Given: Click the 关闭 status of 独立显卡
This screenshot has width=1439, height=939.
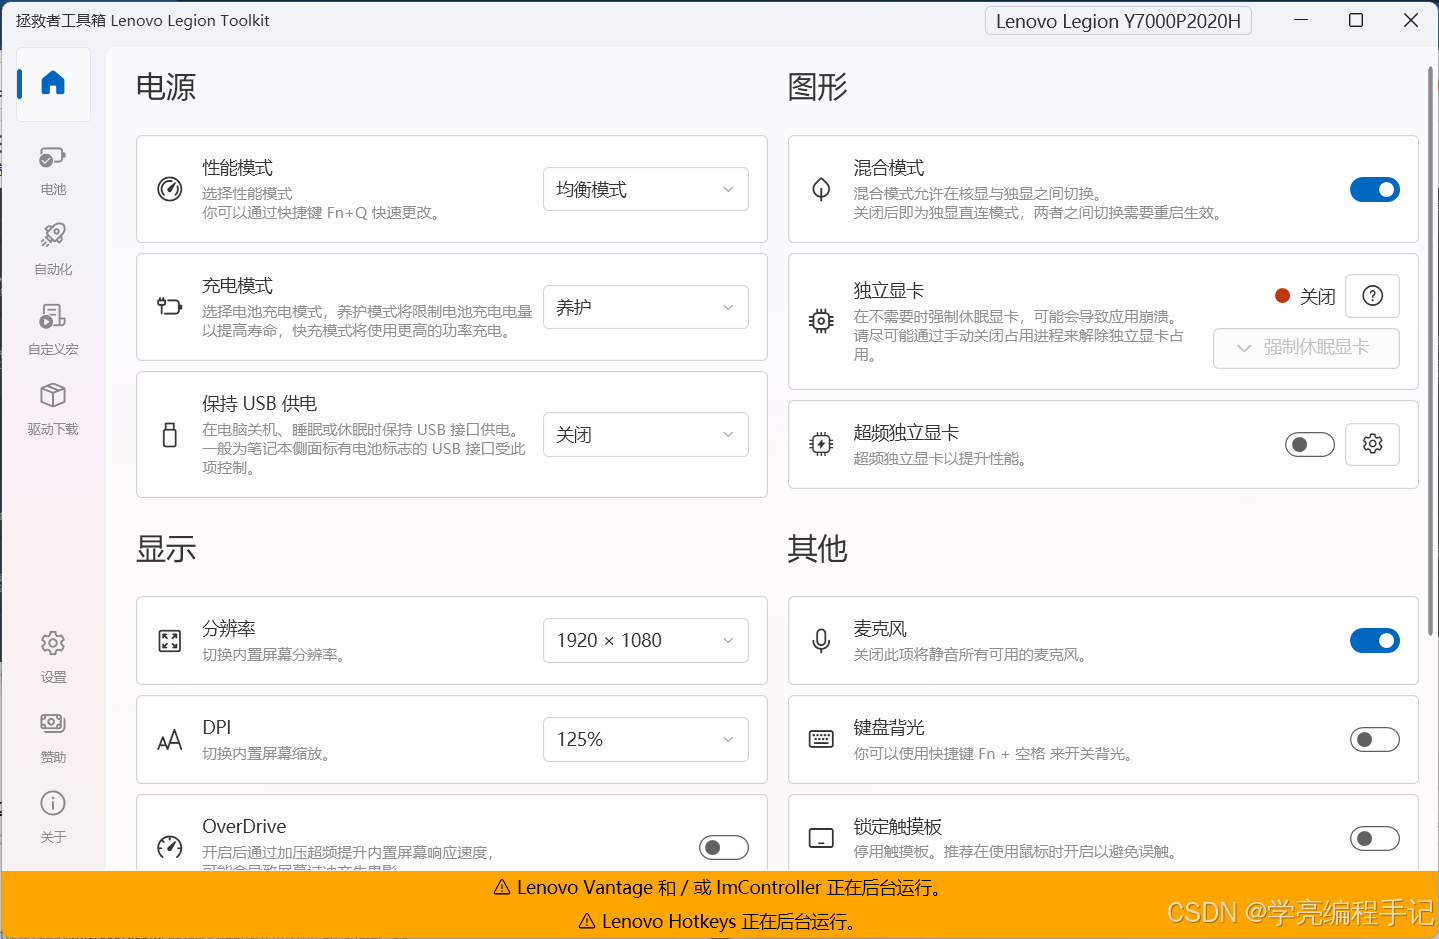Looking at the screenshot, I should tap(1317, 296).
